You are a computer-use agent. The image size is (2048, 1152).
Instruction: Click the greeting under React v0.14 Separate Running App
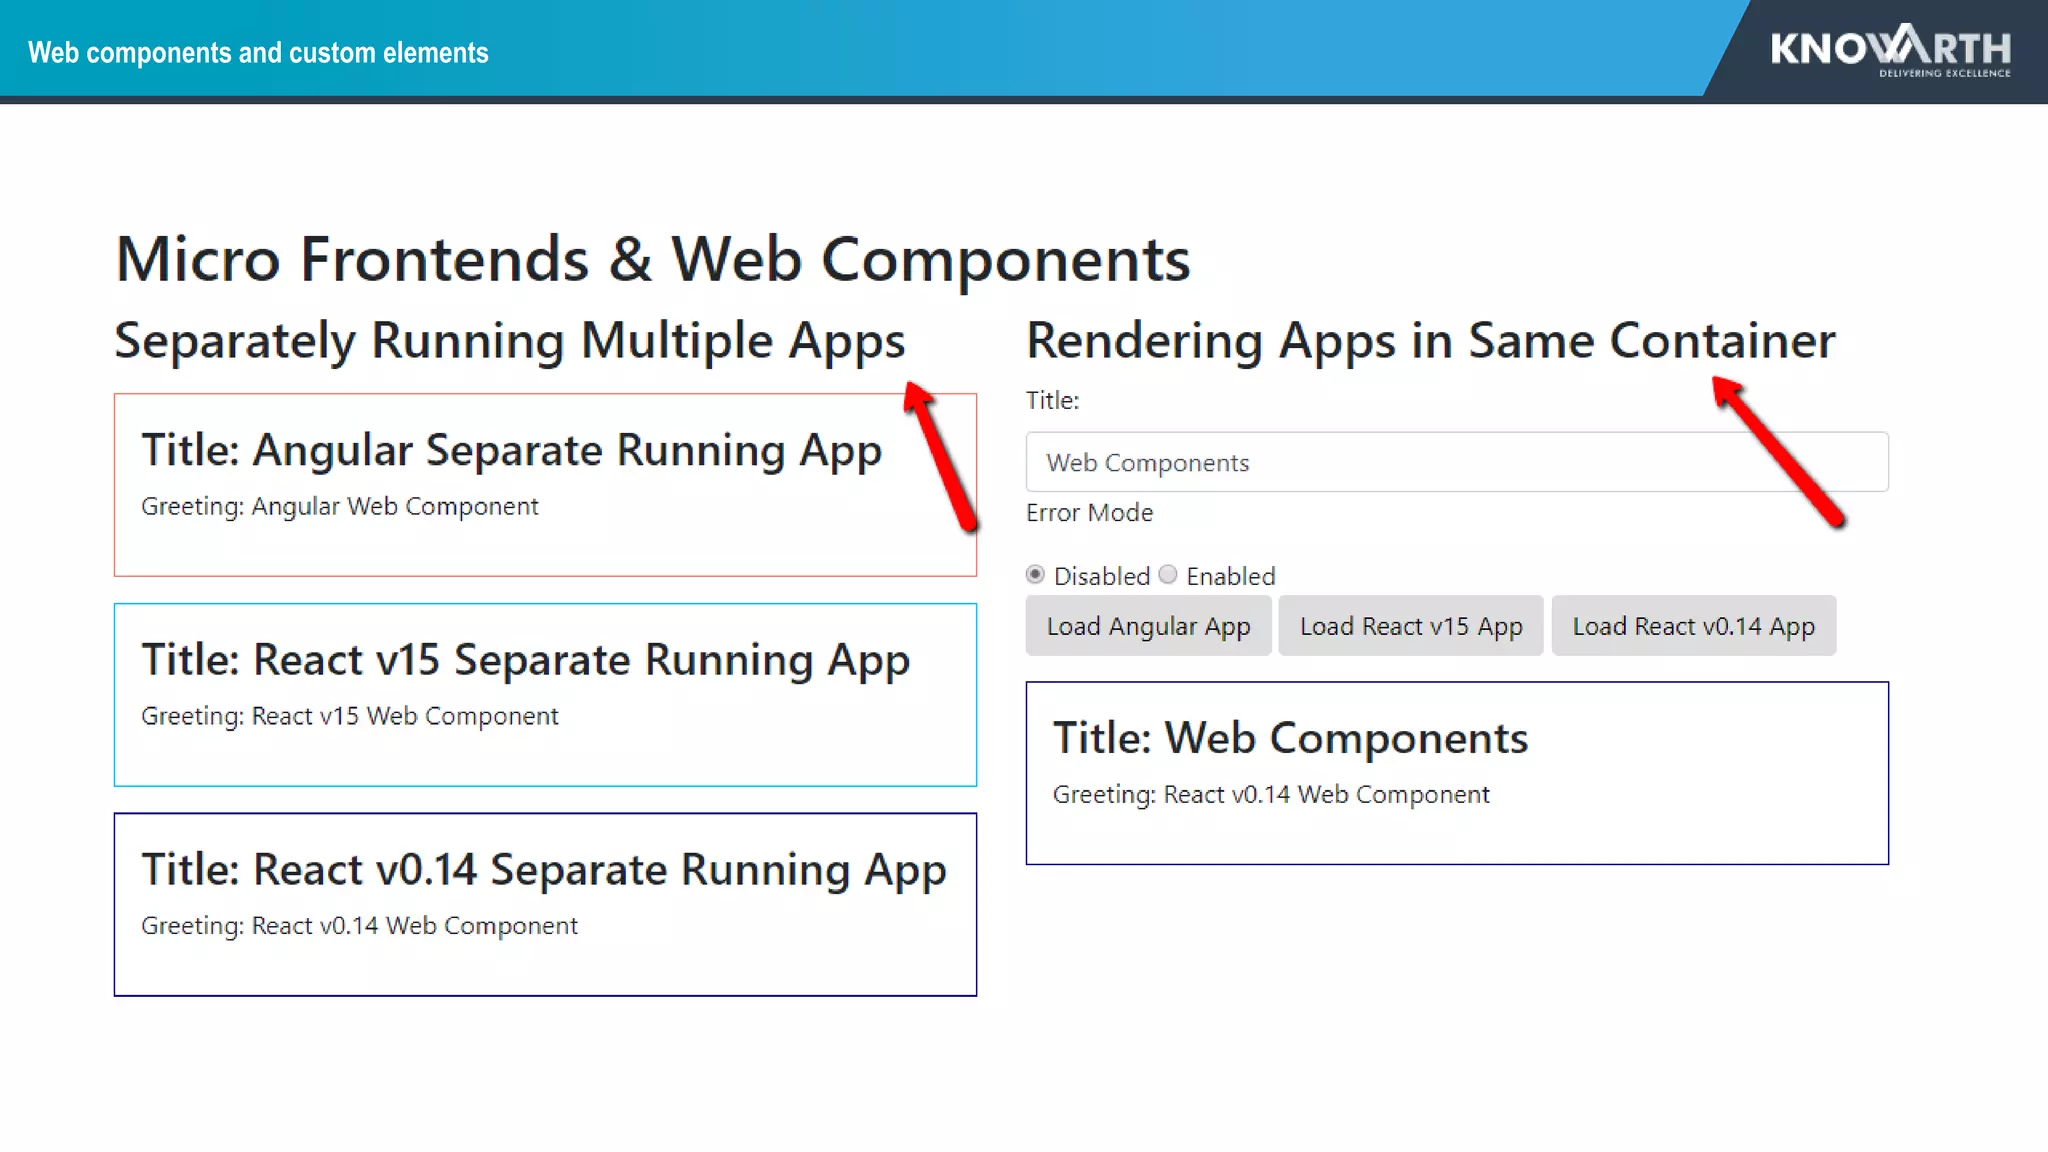pyautogui.click(x=359, y=926)
